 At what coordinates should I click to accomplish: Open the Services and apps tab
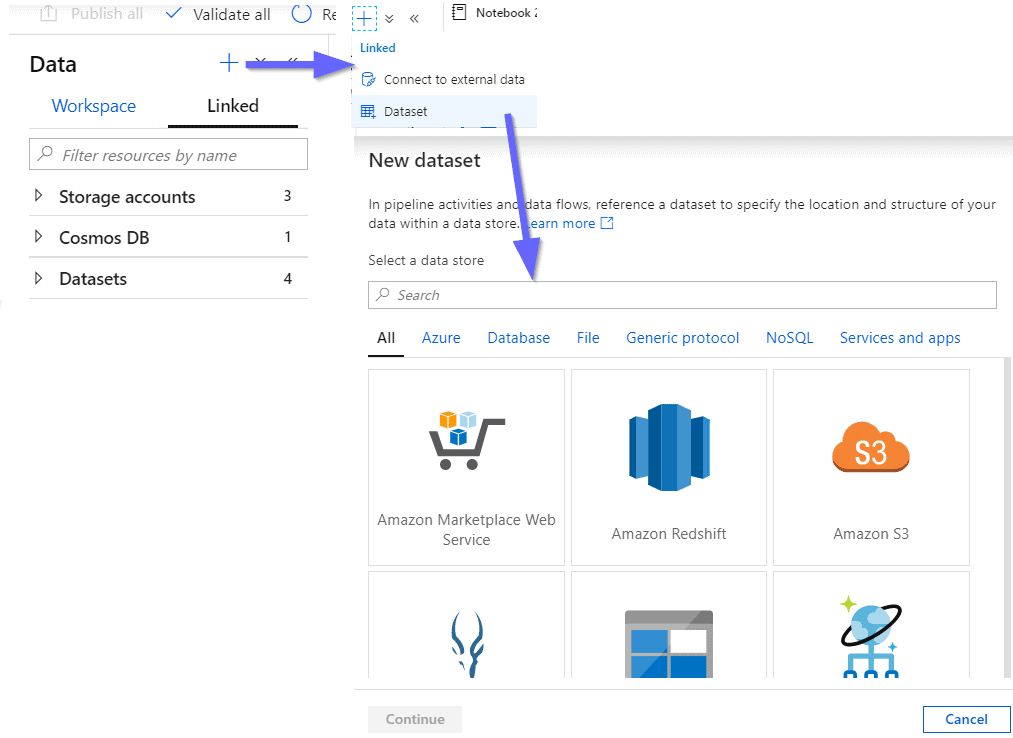[x=900, y=338]
